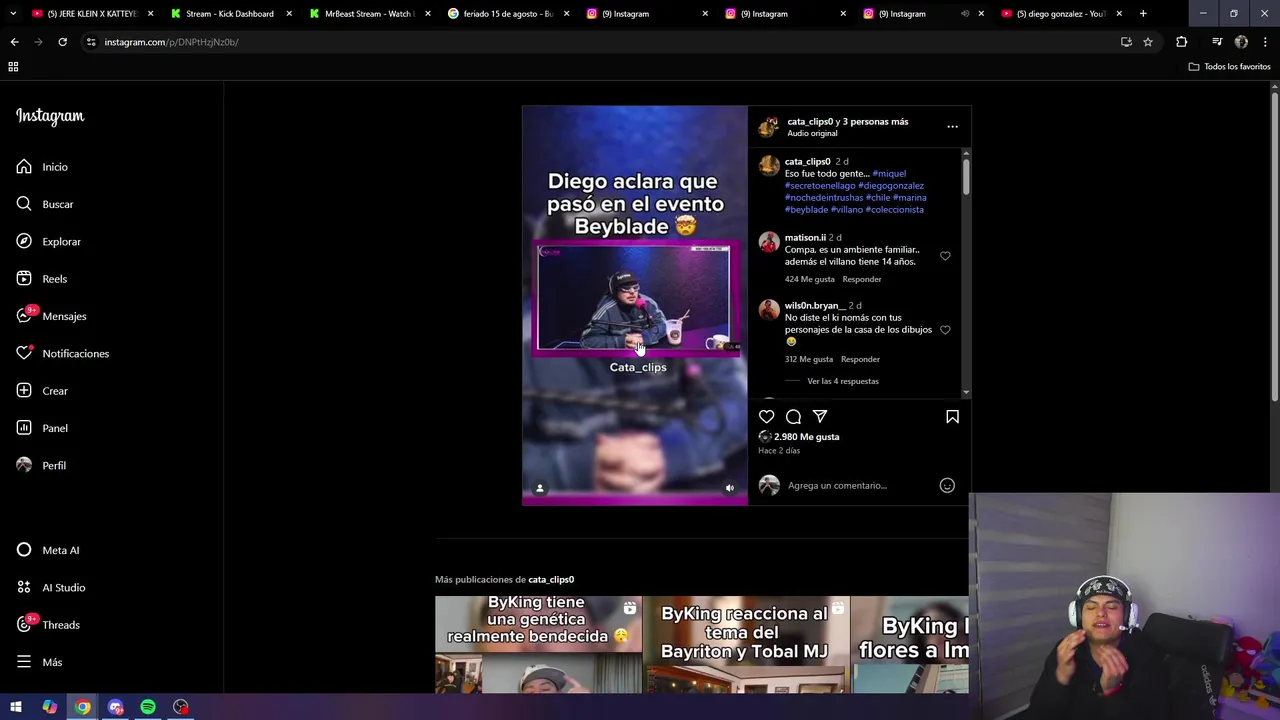Like the post with heart icon
This screenshot has height=720, width=1280.
tap(767, 416)
